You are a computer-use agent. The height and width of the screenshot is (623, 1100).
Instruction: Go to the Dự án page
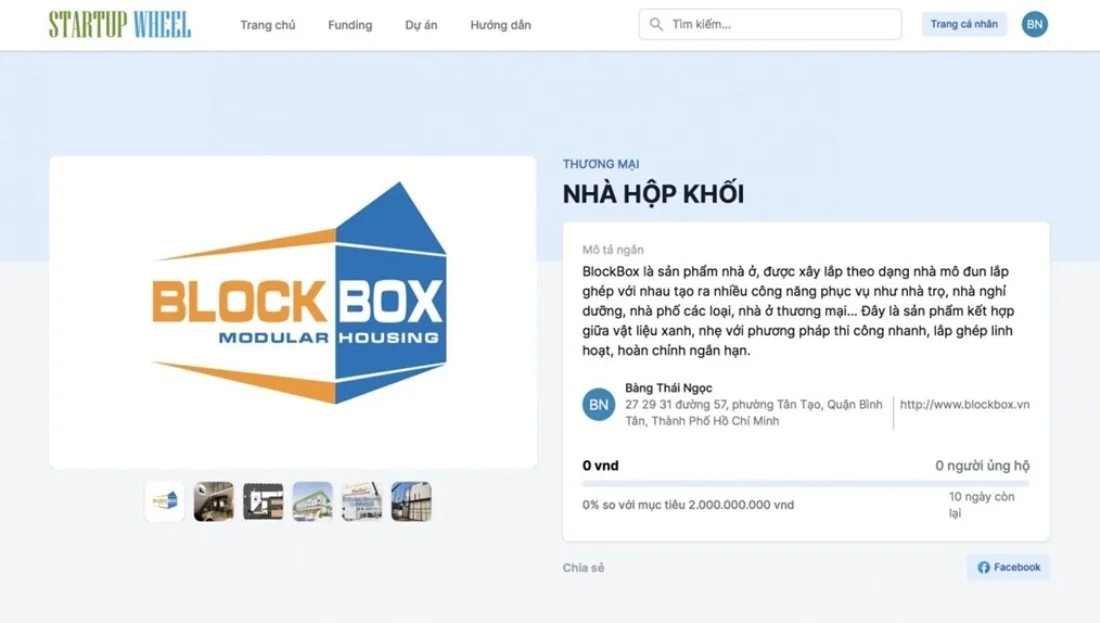pos(421,25)
